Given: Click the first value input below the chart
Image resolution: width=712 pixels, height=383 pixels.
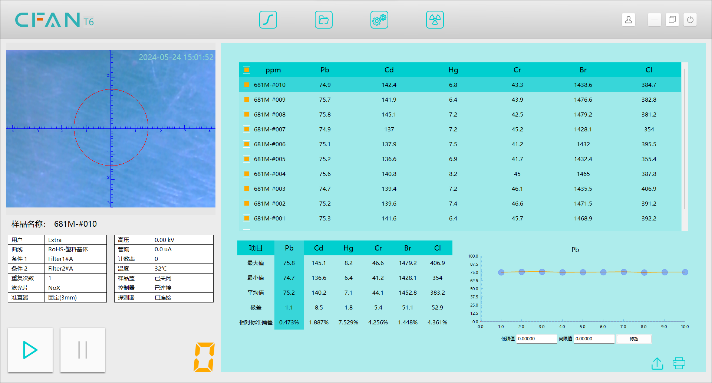Looking at the screenshot, I should (536, 339).
